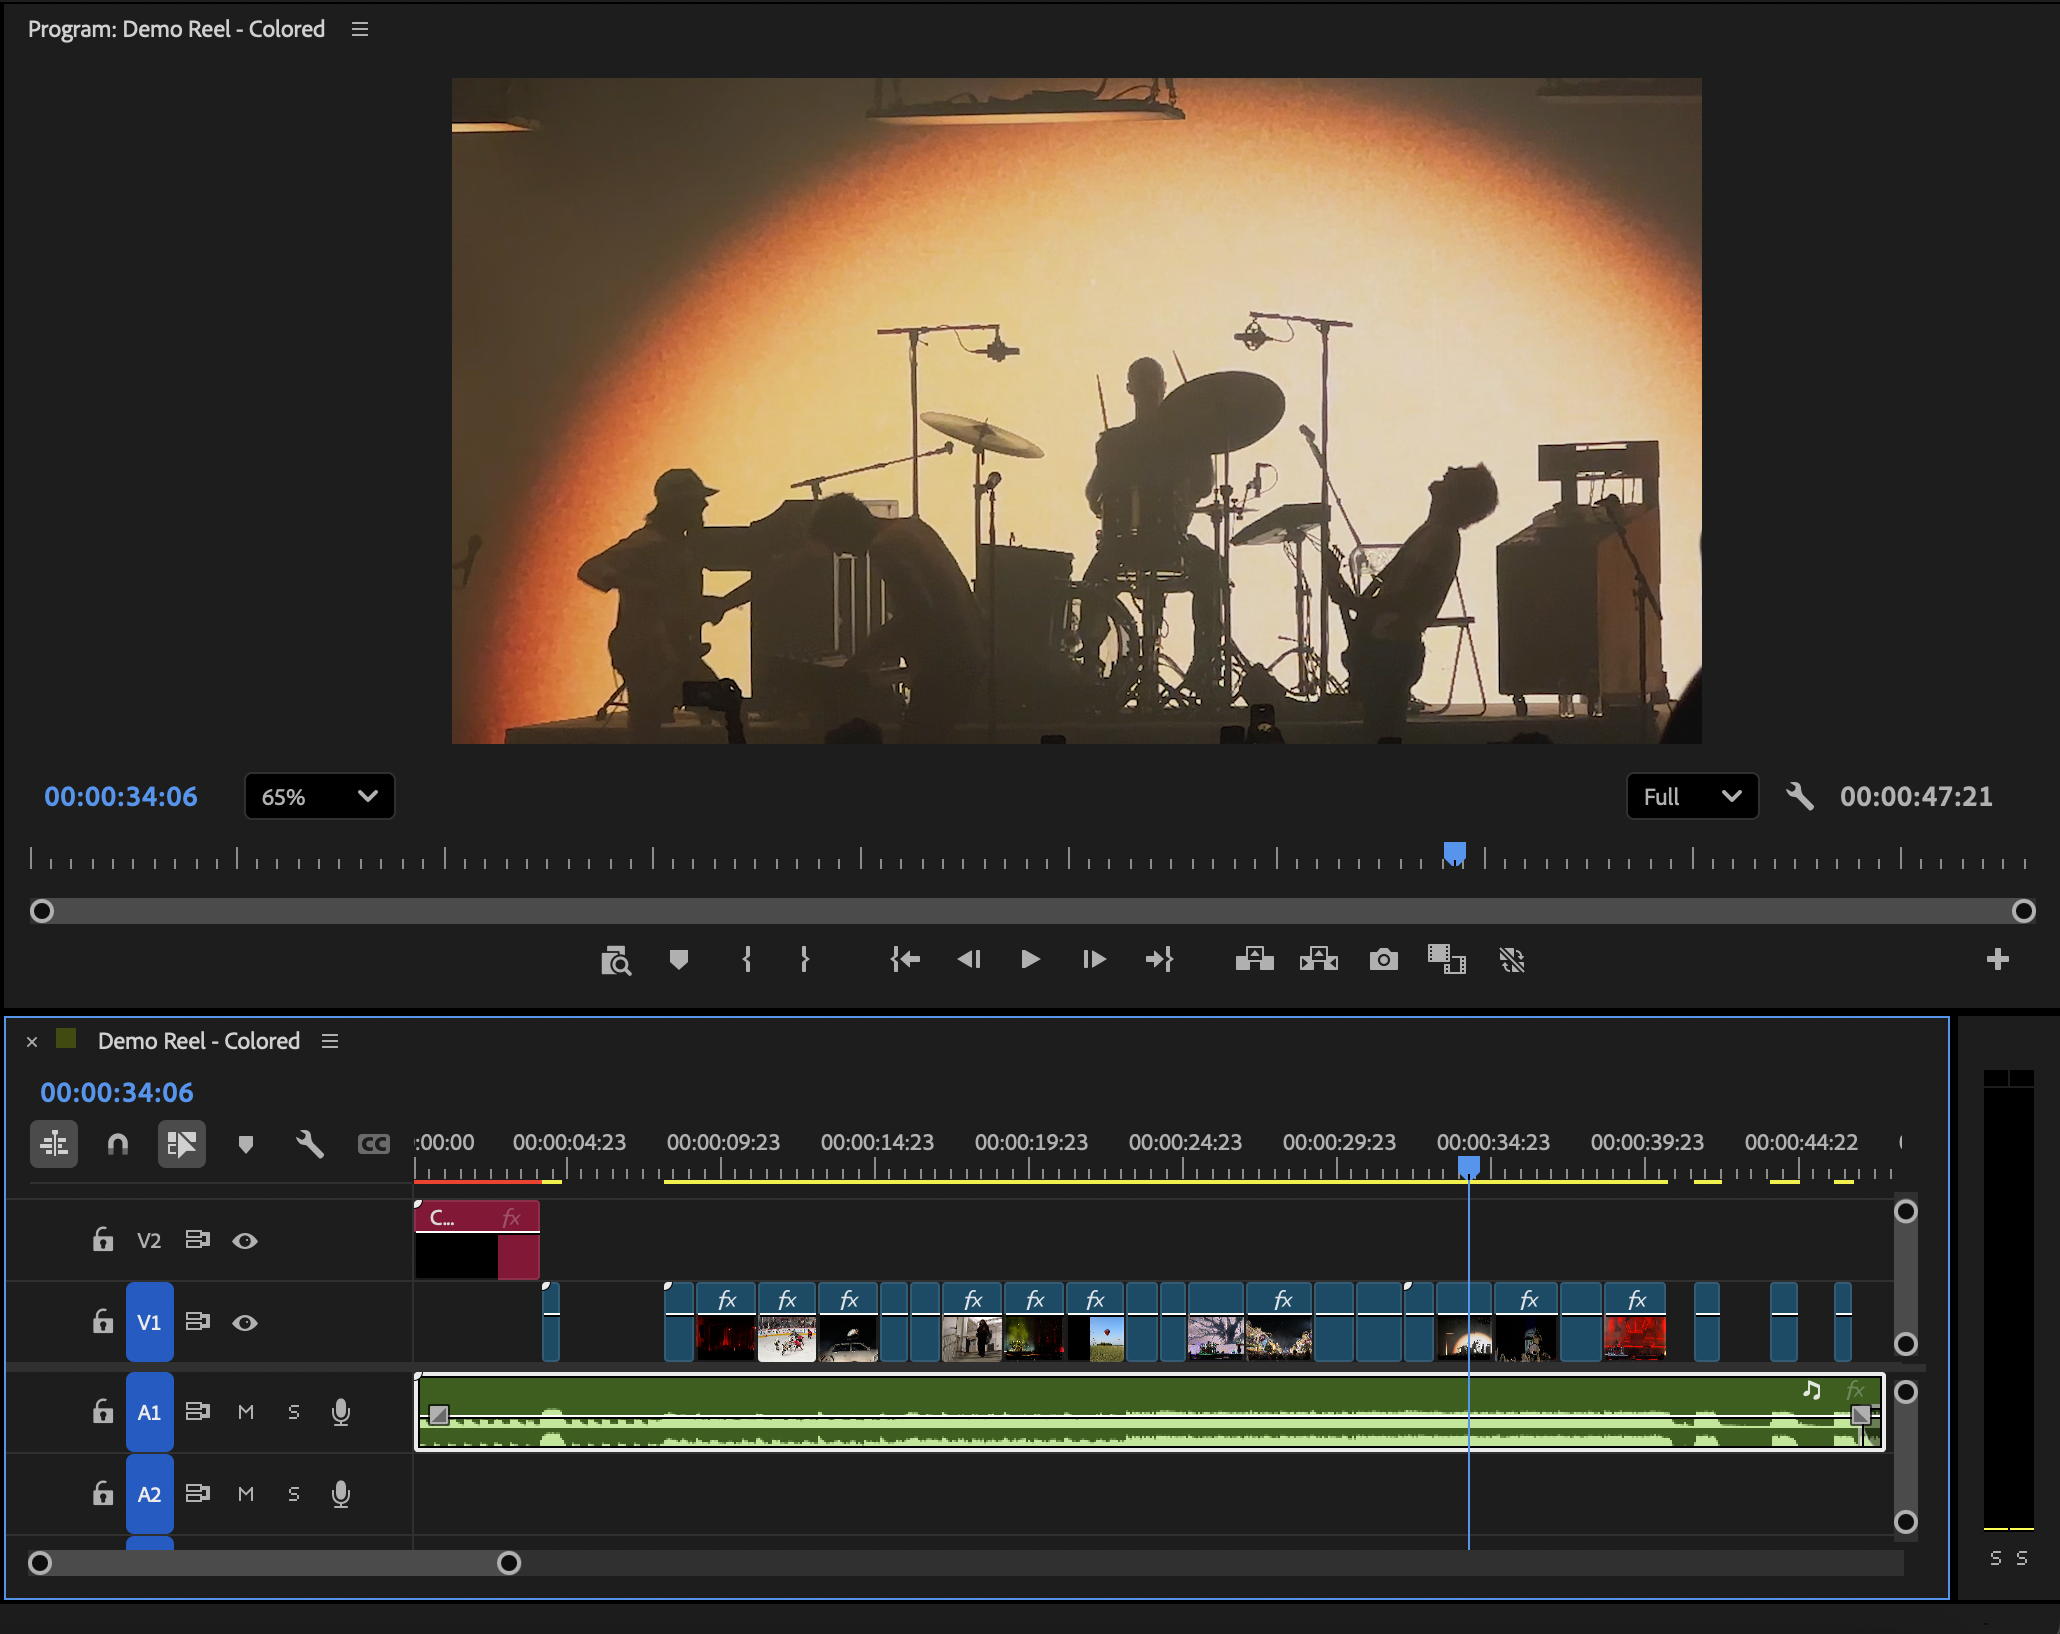Screen dimensions: 2060x1634
Task: Click the Mark In bracket icon
Action: point(746,960)
